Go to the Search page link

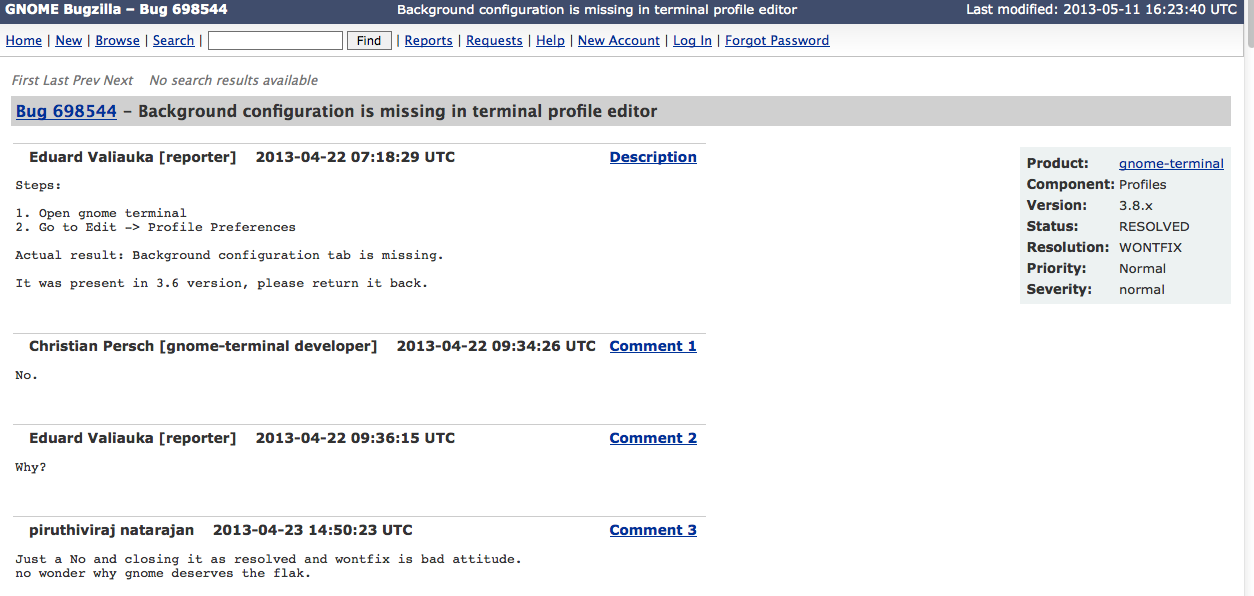[x=173, y=41]
